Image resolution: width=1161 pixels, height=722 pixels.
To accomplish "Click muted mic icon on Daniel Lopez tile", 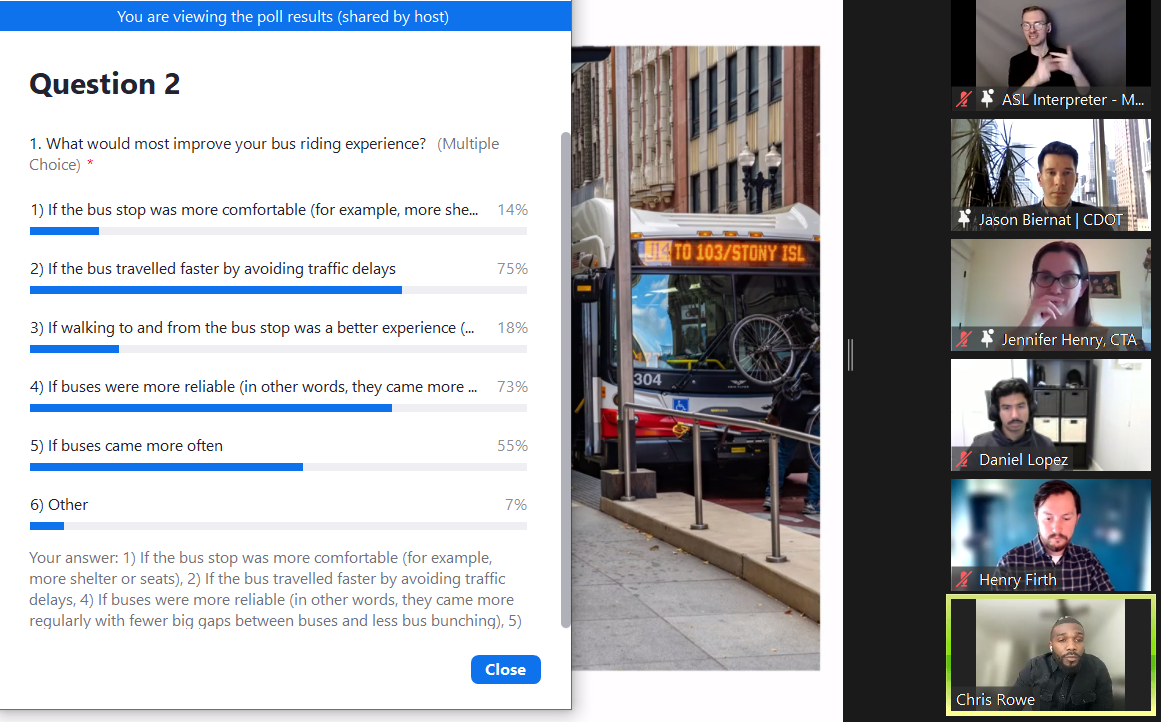I will [963, 459].
